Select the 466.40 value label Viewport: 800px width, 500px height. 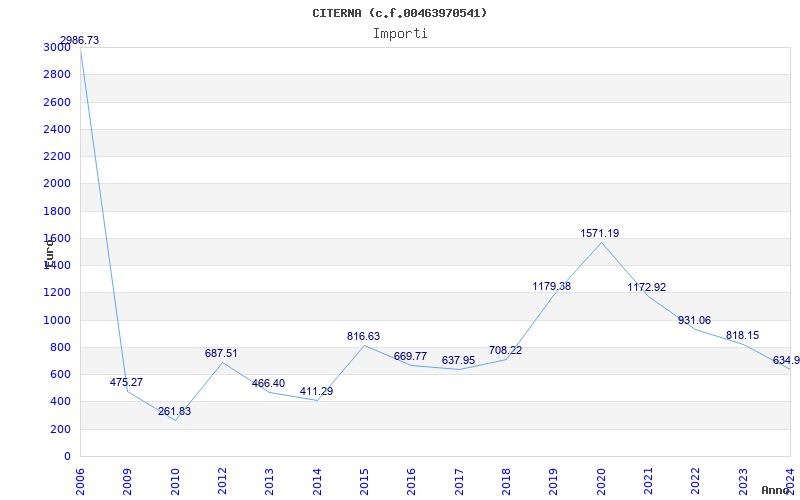(268, 383)
